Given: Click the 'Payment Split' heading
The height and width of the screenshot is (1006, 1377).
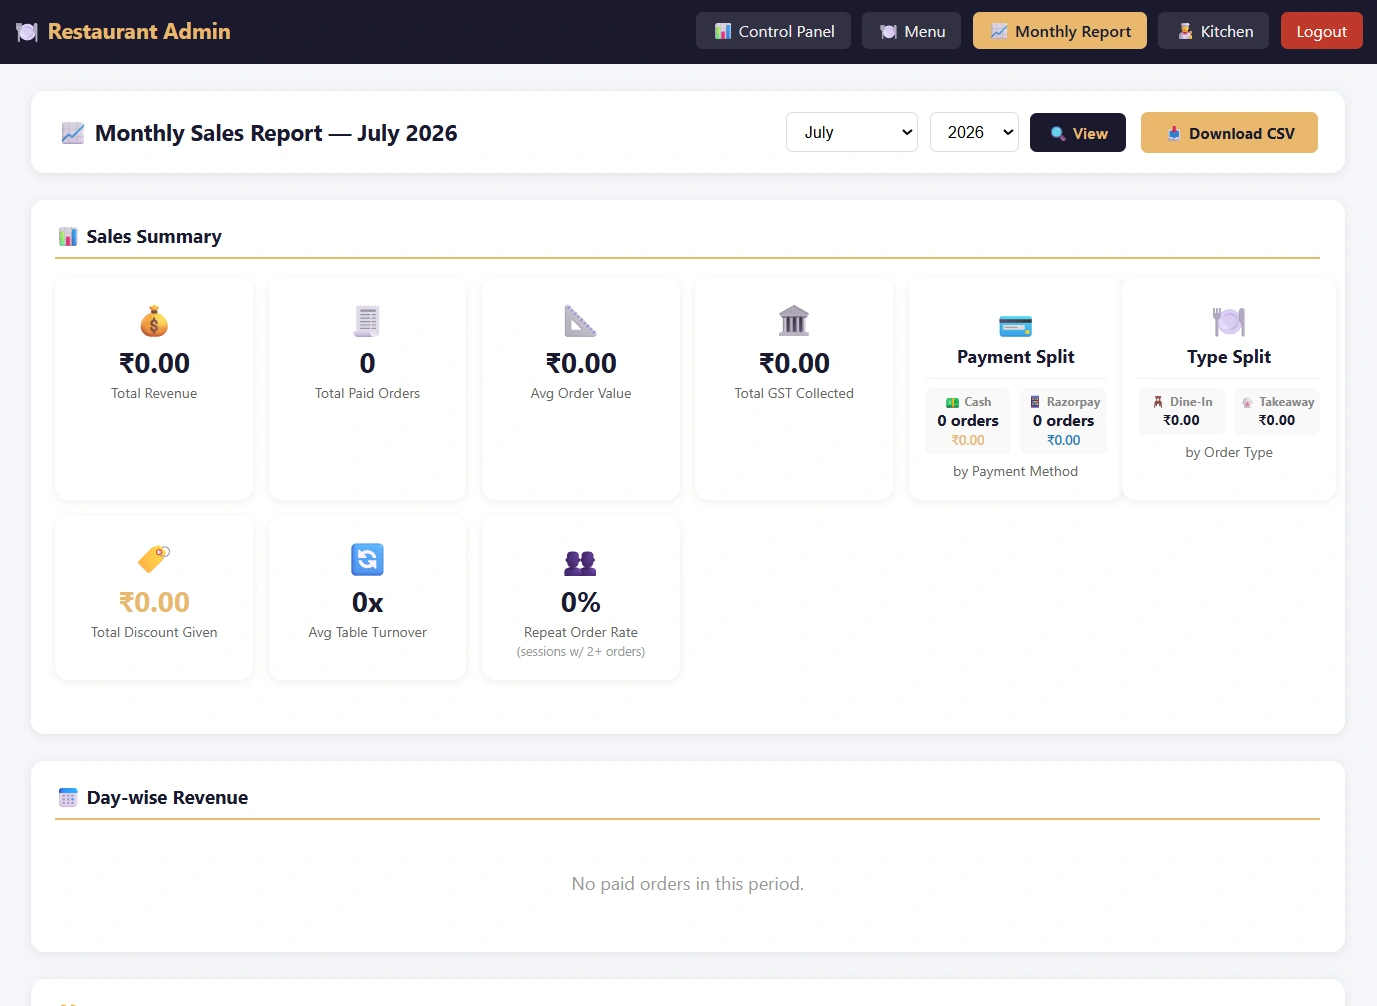Looking at the screenshot, I should click(x=1015, y=357).
